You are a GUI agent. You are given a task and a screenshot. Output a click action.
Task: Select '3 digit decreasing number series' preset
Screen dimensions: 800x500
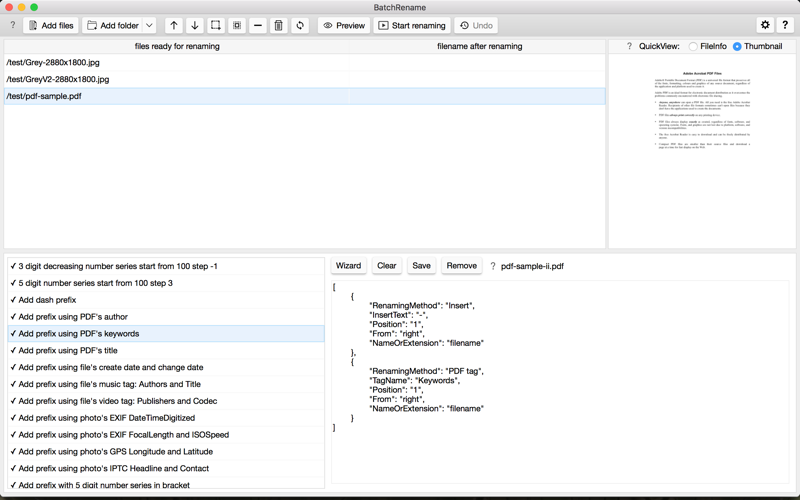click(166, 266)
